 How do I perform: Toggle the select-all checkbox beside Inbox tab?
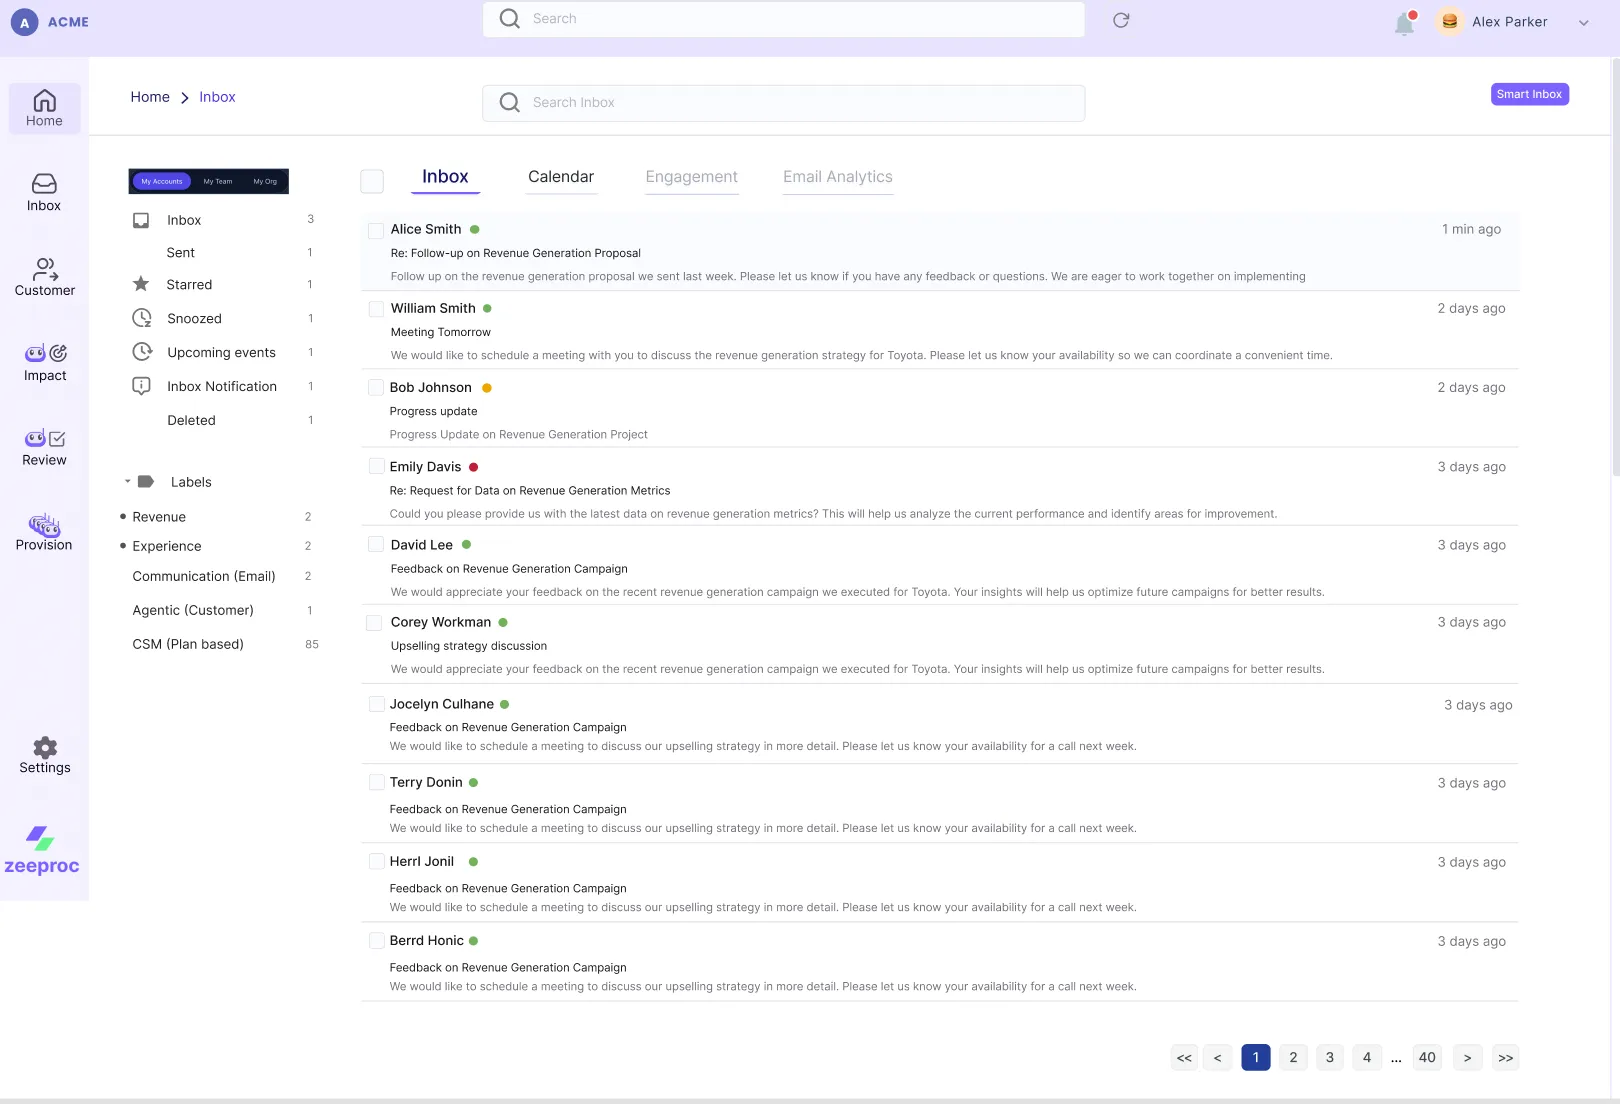coord(372,181)
